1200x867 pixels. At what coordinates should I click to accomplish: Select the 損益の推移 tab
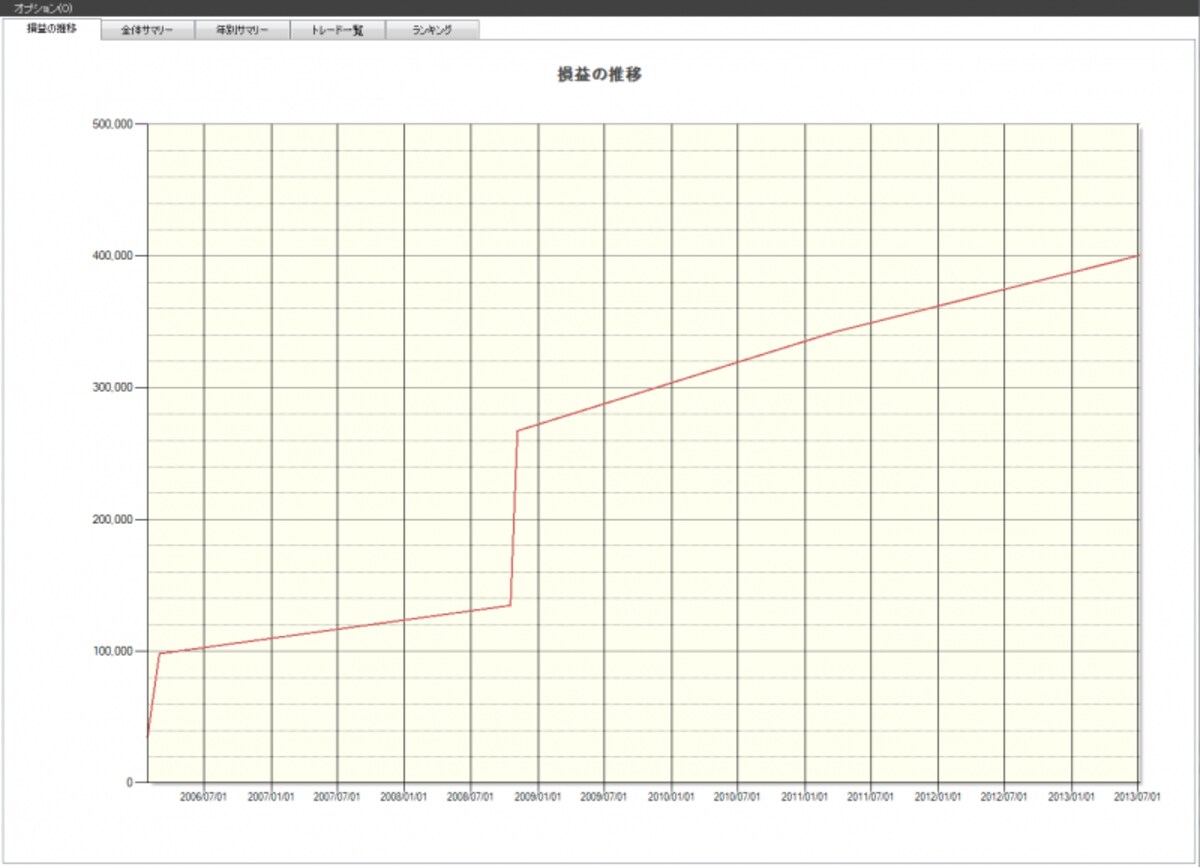(52, 29)
